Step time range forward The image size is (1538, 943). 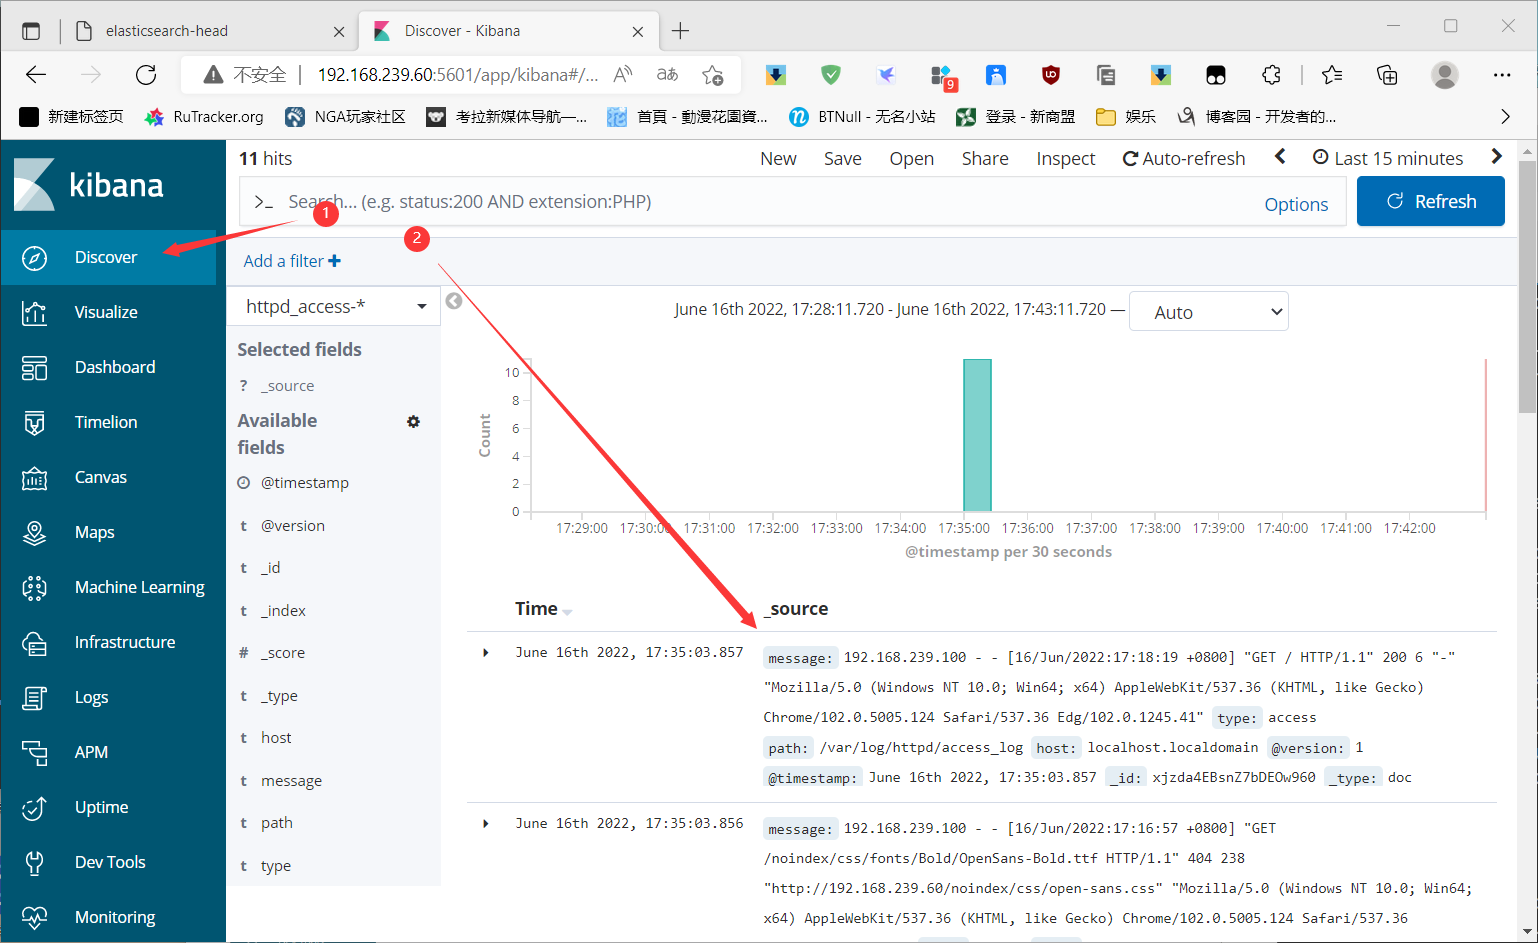coord(1496,157)
